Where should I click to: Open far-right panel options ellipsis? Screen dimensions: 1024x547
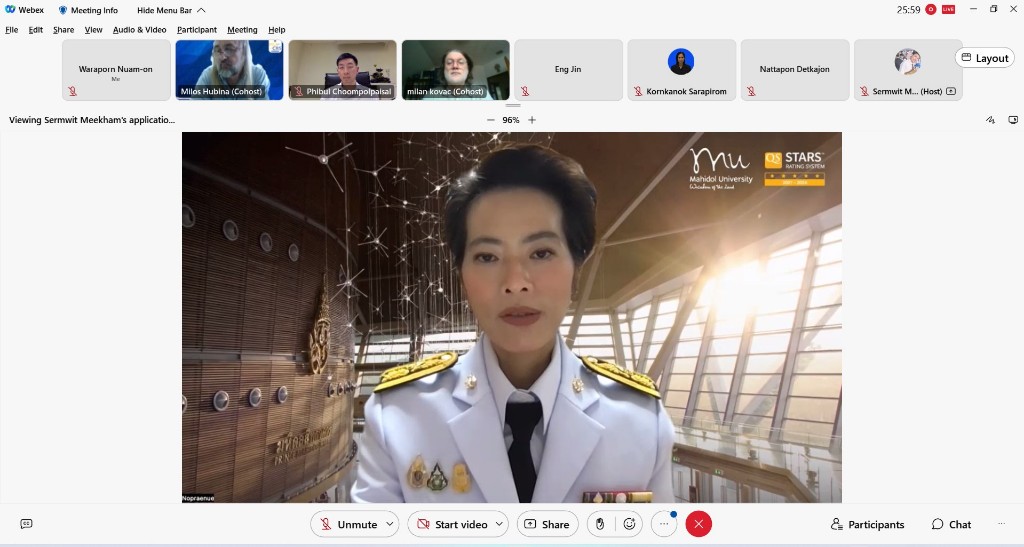tap(1001, 524)
